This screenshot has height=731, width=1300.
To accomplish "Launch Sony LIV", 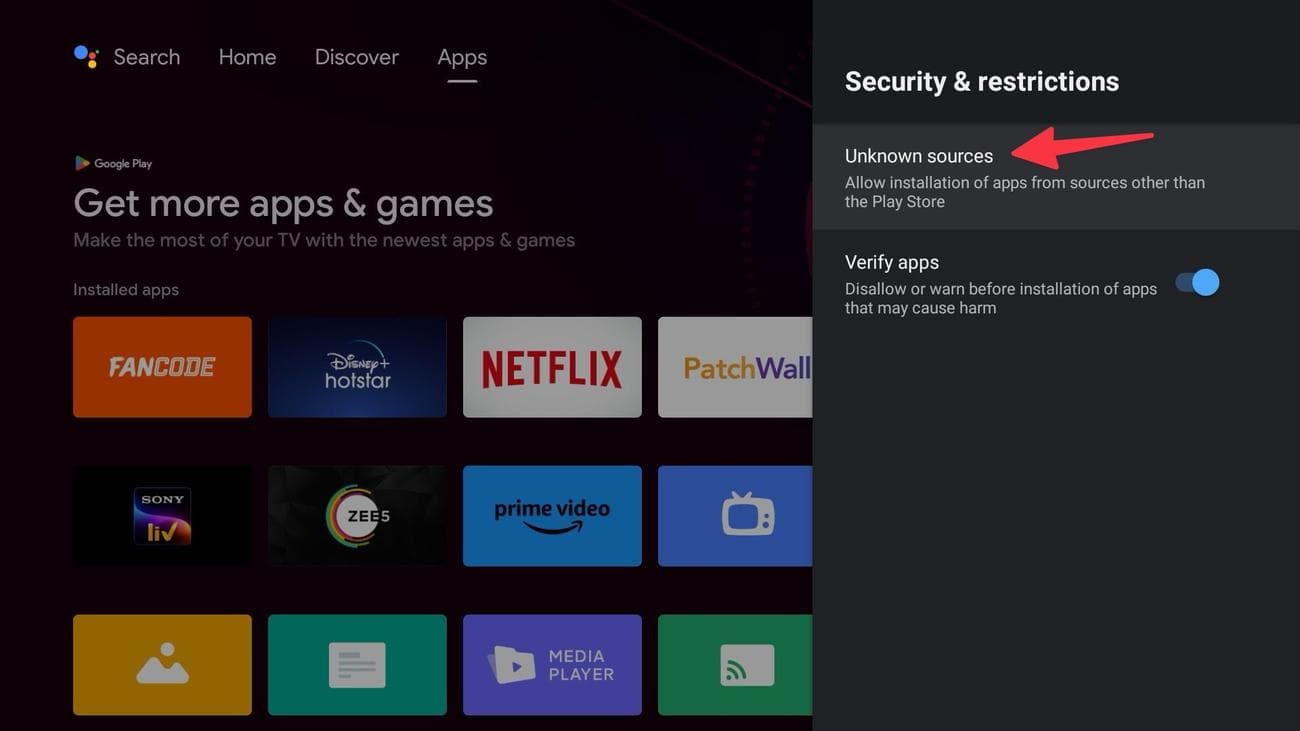I will coord(162,515).
